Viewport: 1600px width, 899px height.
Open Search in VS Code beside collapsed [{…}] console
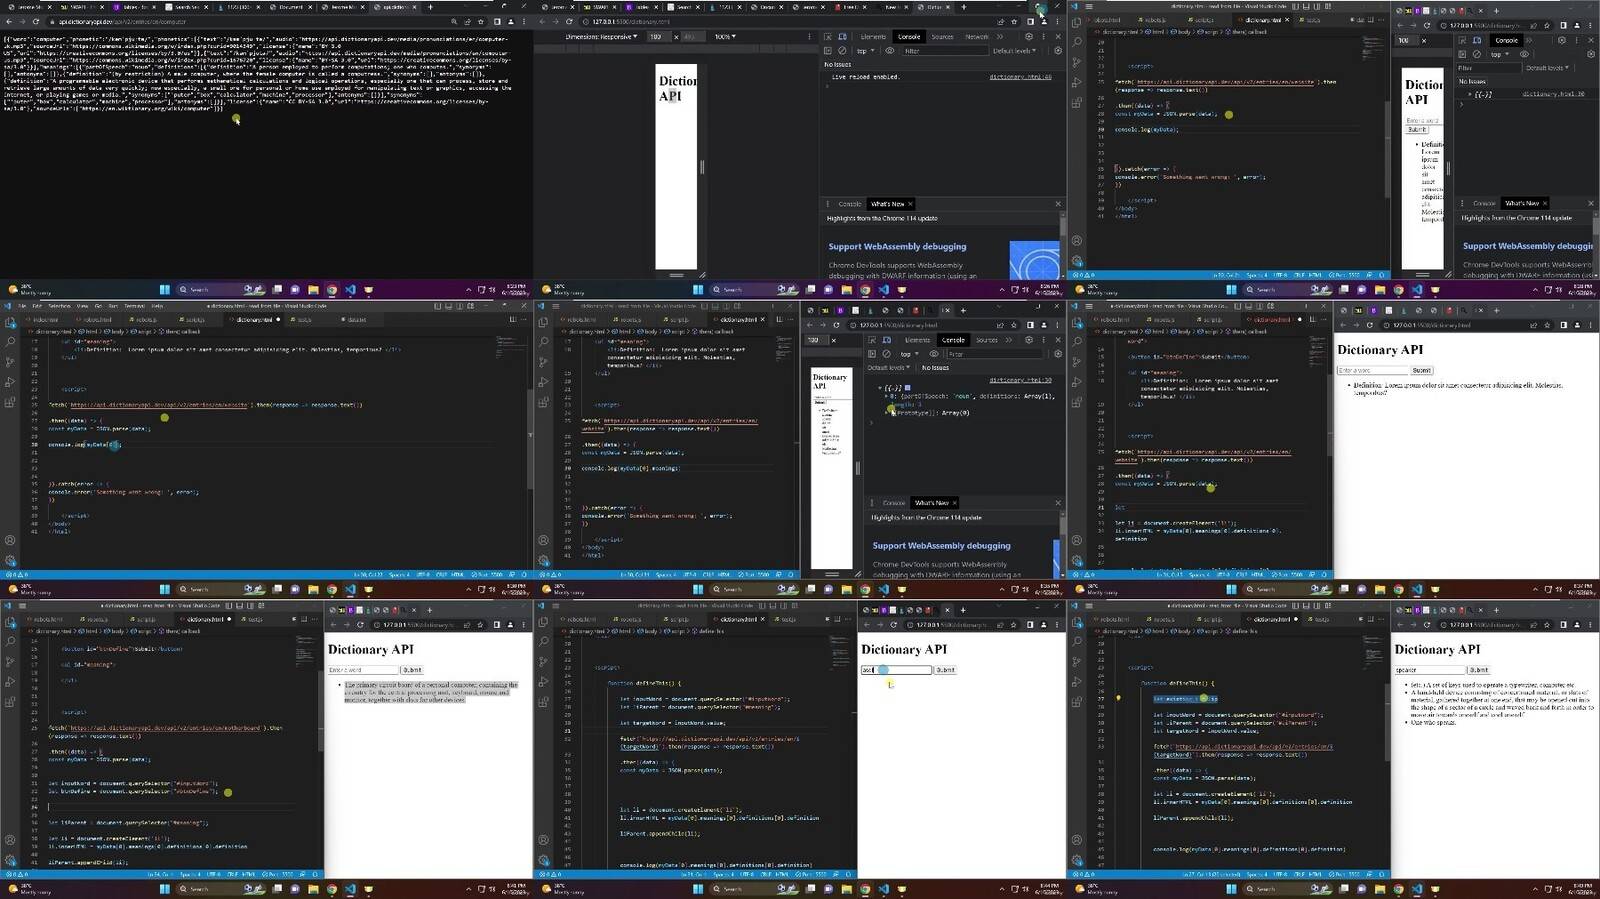1076,42
